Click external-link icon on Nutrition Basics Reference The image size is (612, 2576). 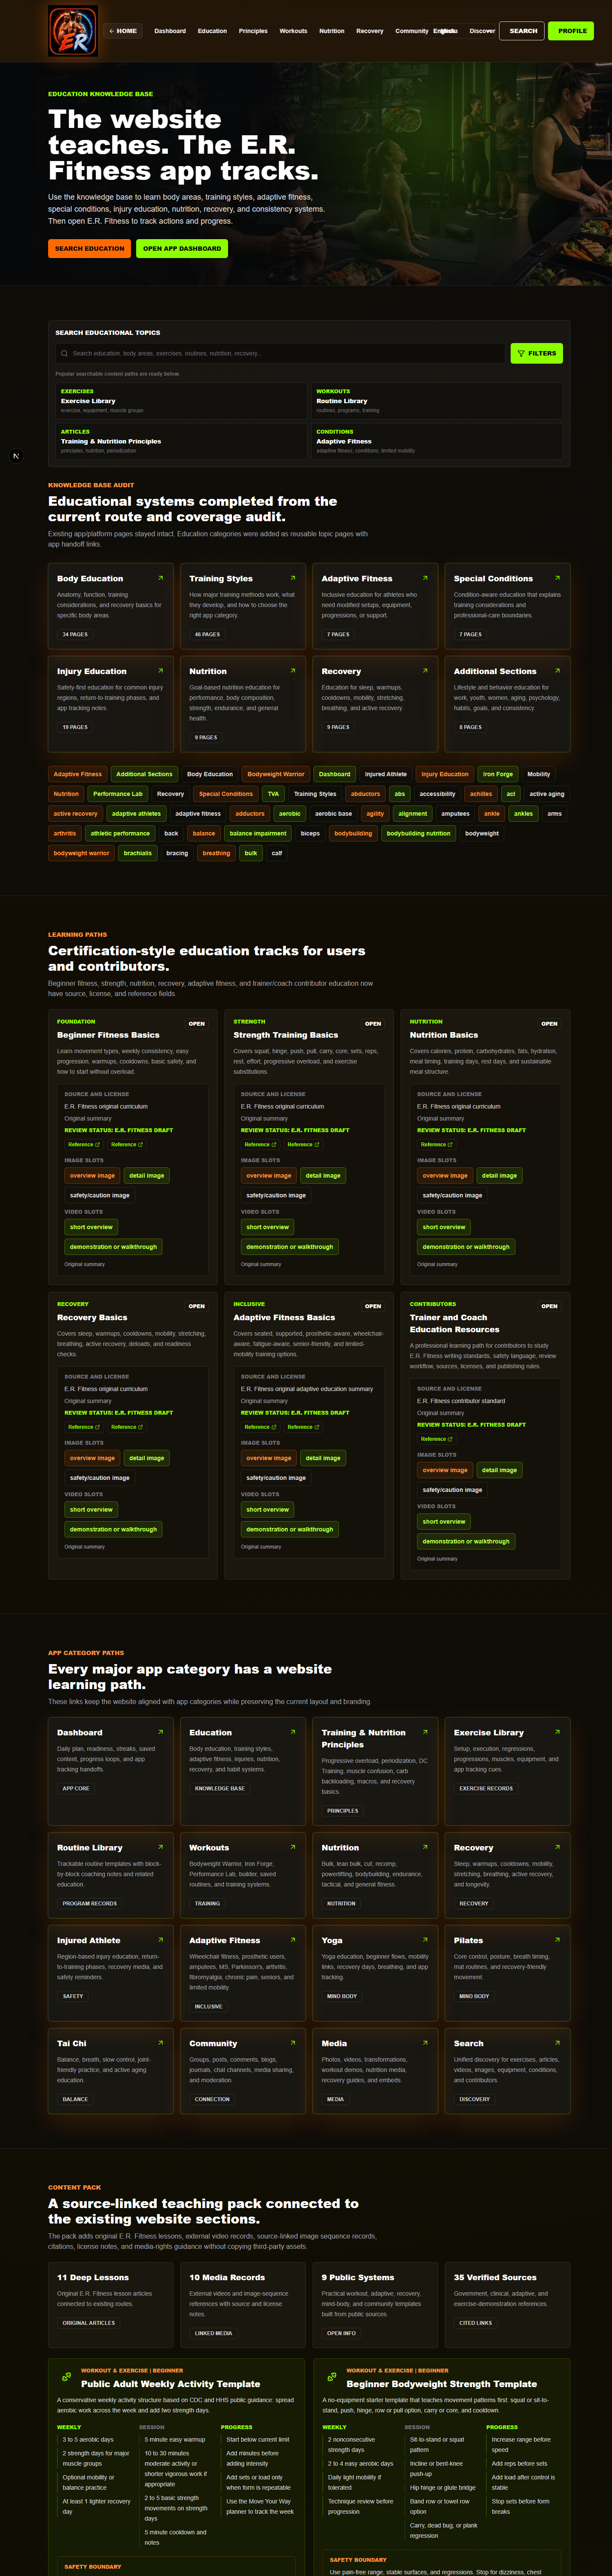[x=450, y=1144]
